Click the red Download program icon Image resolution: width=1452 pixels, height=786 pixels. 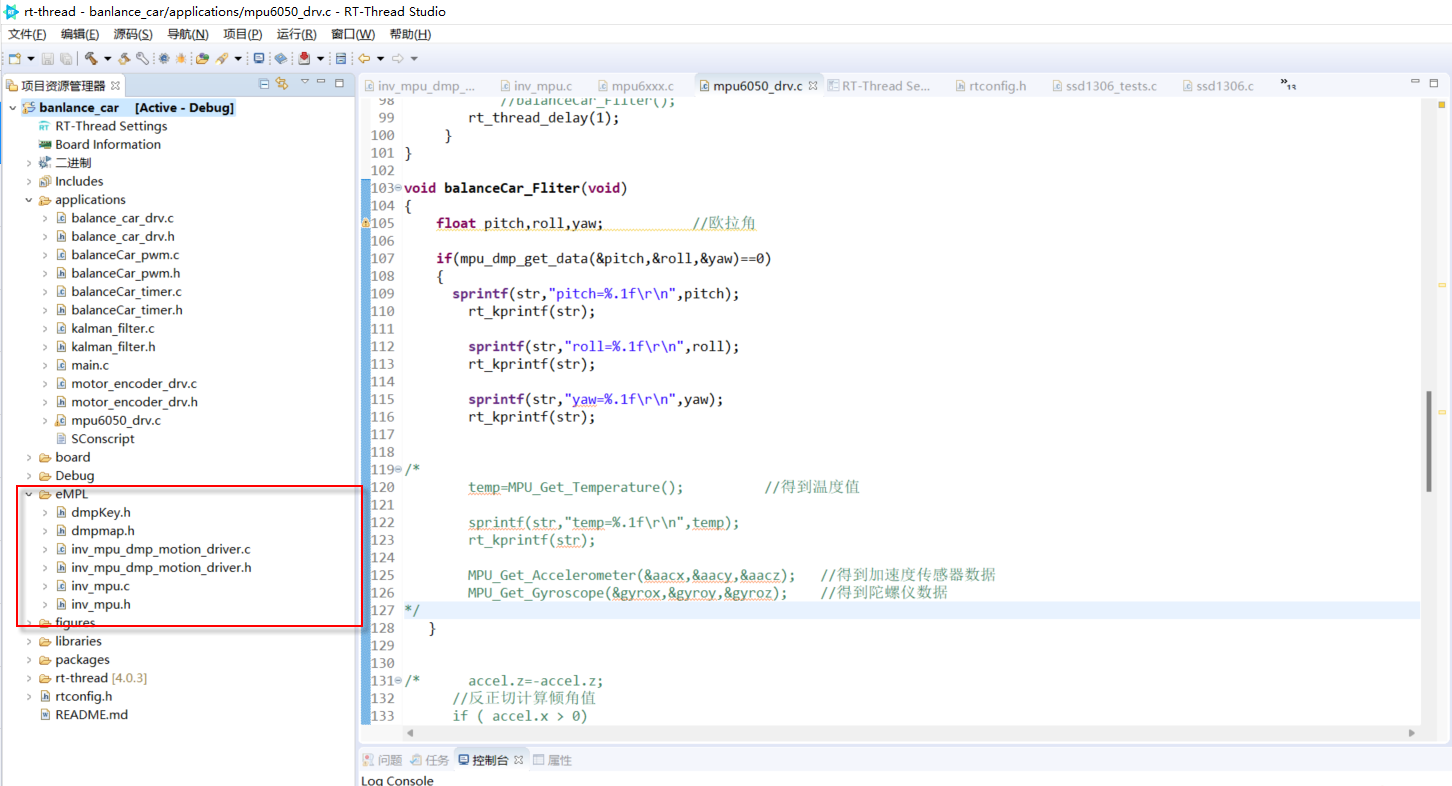304,59
